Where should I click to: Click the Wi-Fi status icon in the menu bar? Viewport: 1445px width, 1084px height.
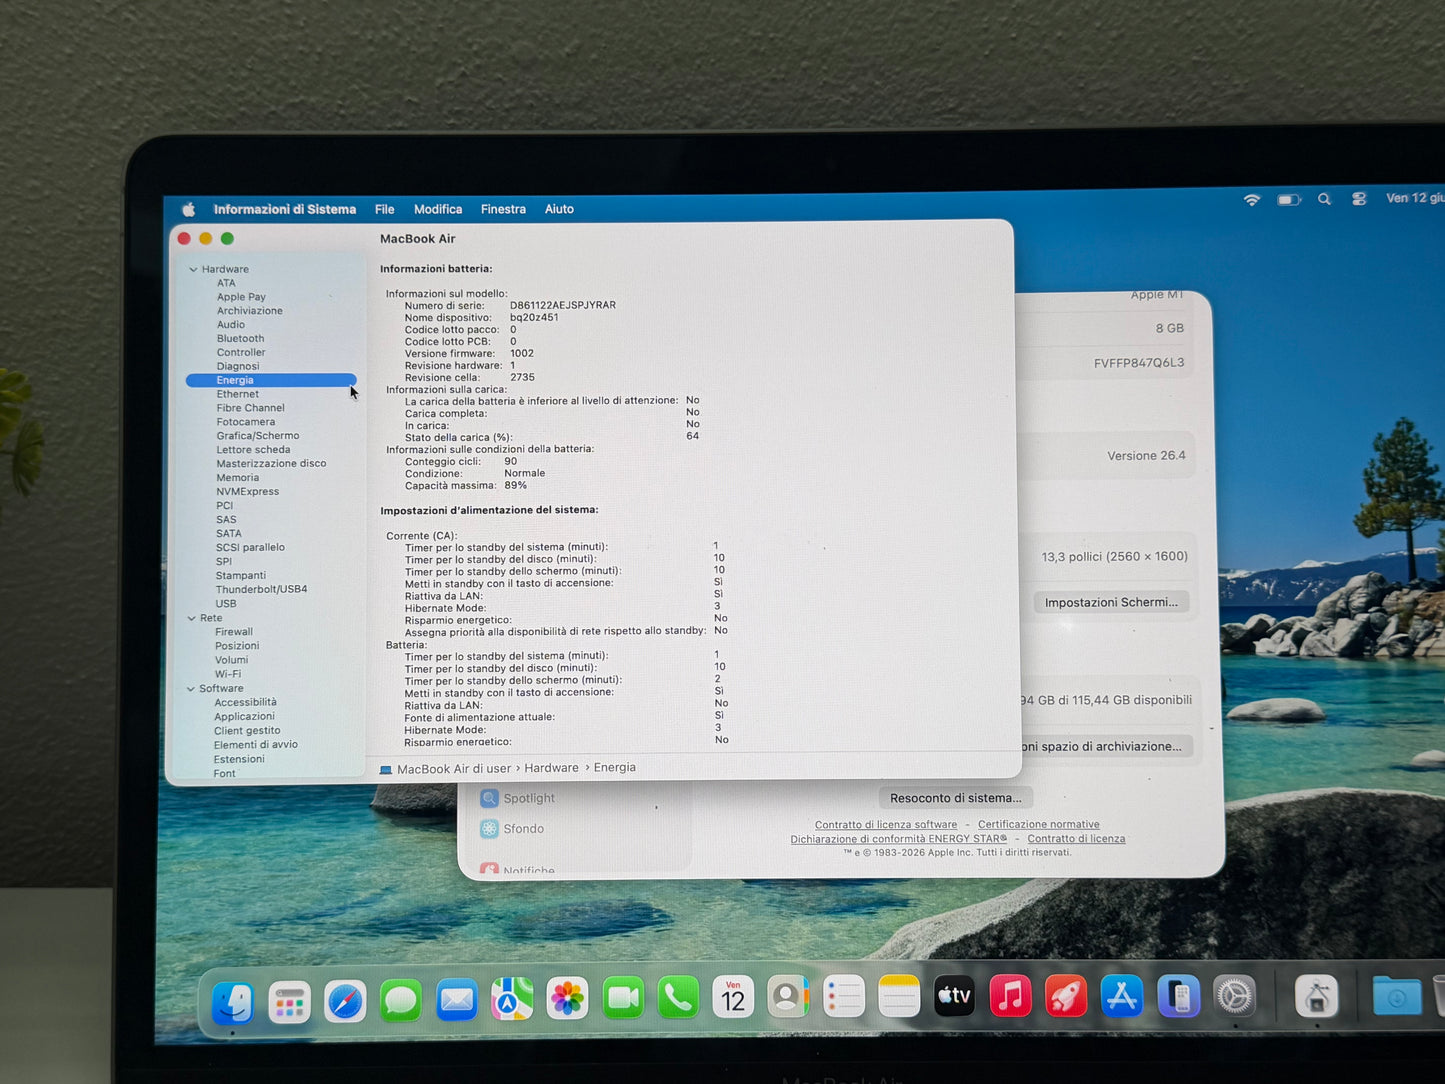click(x=1252, y=200)
